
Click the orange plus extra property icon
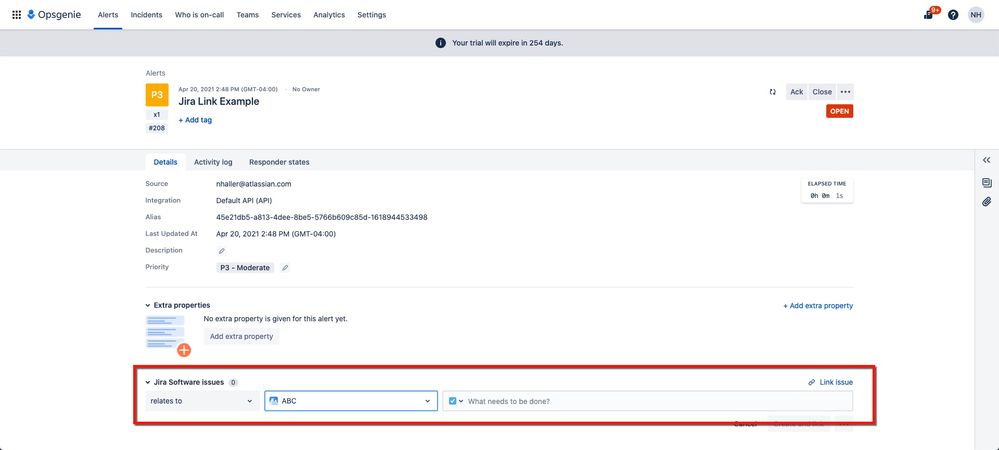point(184,349)
